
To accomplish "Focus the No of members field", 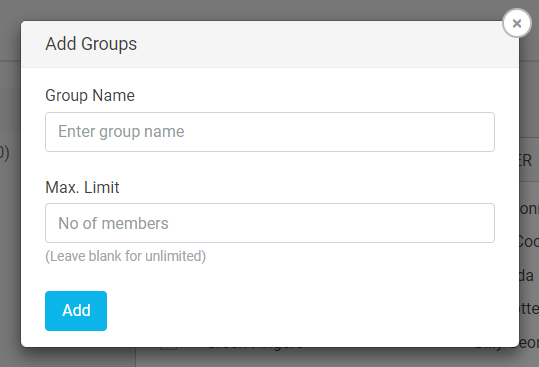I will (270, 223).
